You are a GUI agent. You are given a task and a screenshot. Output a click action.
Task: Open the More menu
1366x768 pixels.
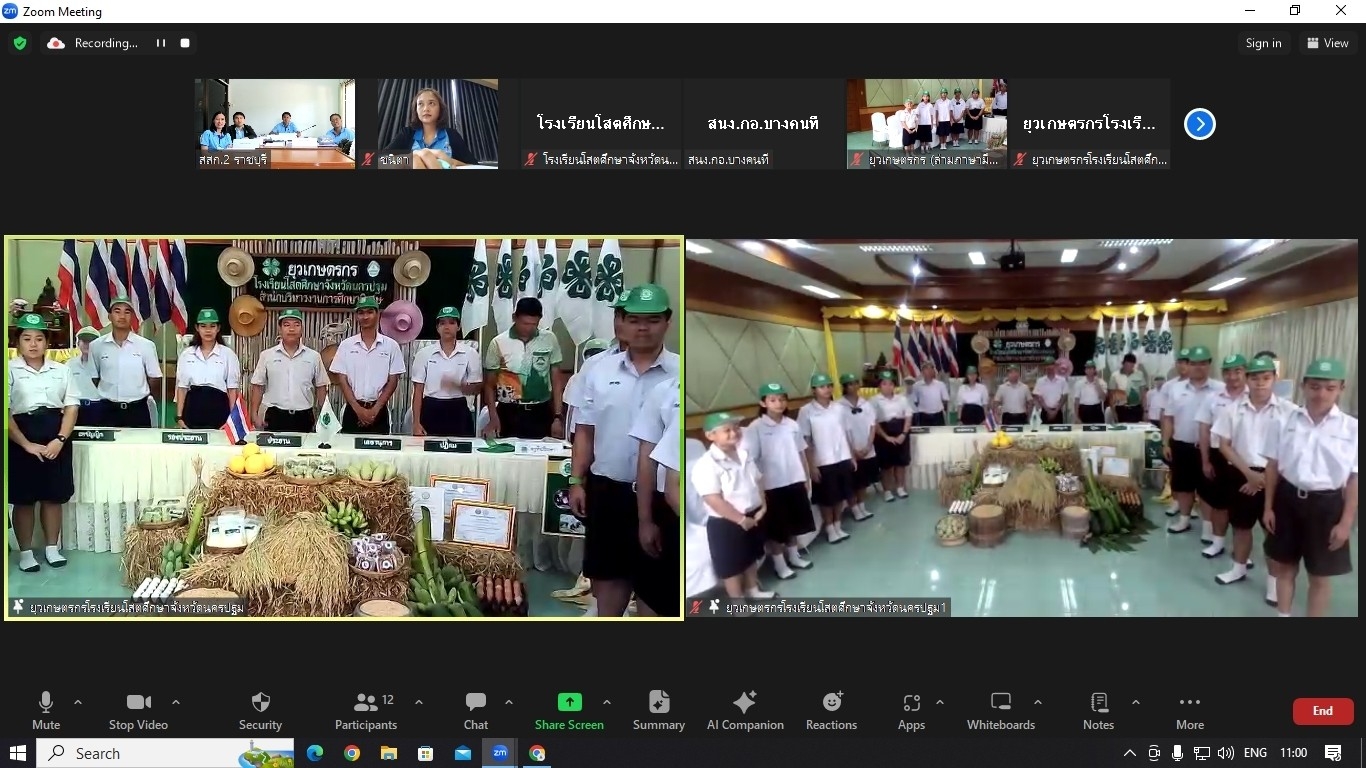pos(1189,710)
